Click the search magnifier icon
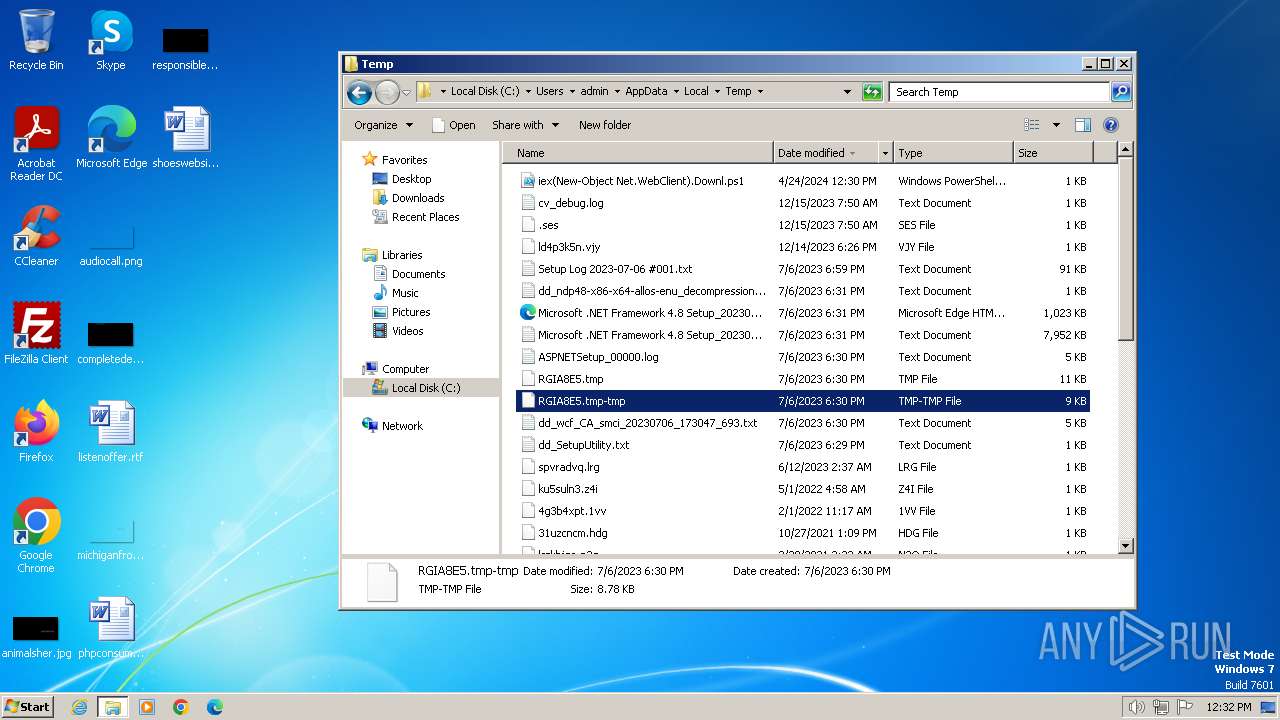The image size is (1280, 720). click(1121, 92)
